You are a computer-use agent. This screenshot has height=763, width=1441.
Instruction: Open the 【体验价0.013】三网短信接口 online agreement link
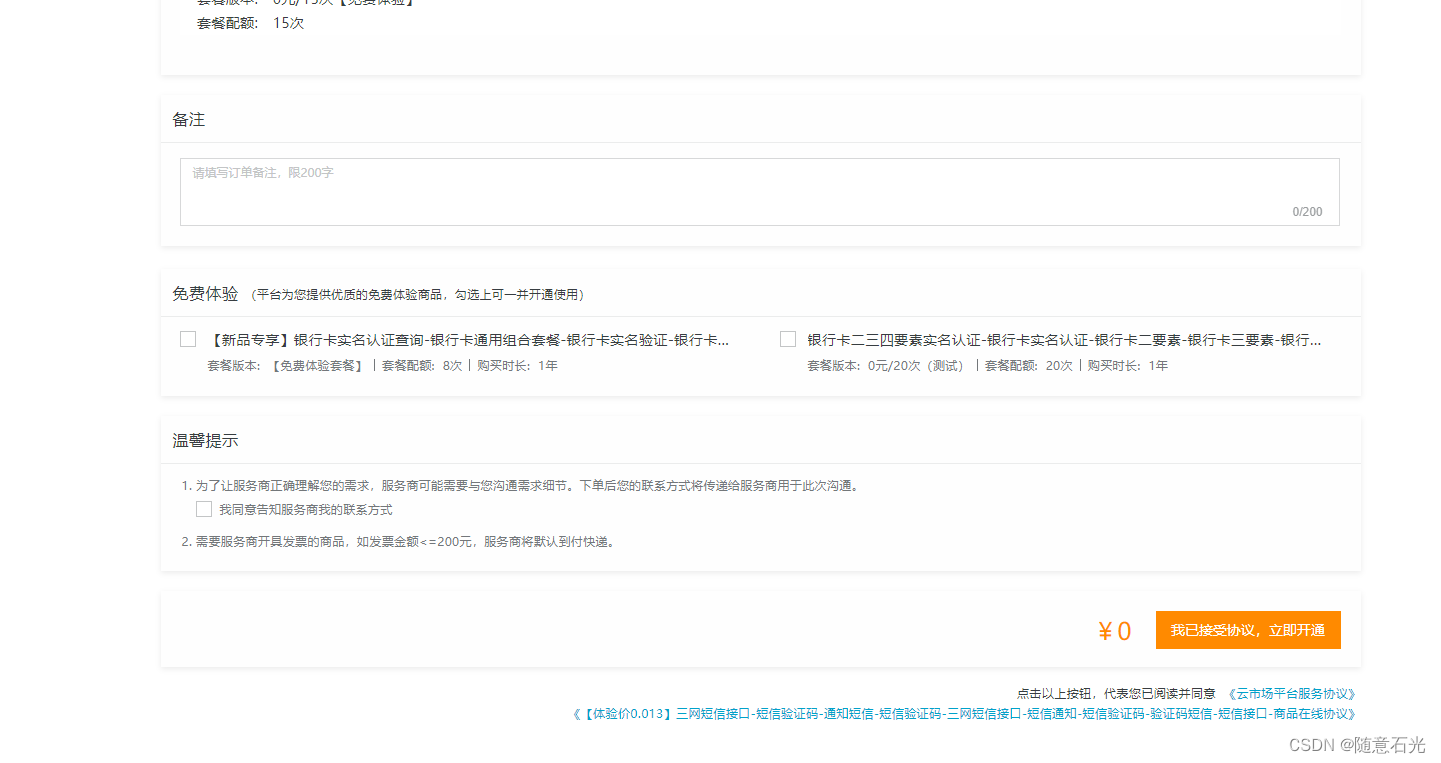pyautogui.click(x=963, y=714)
